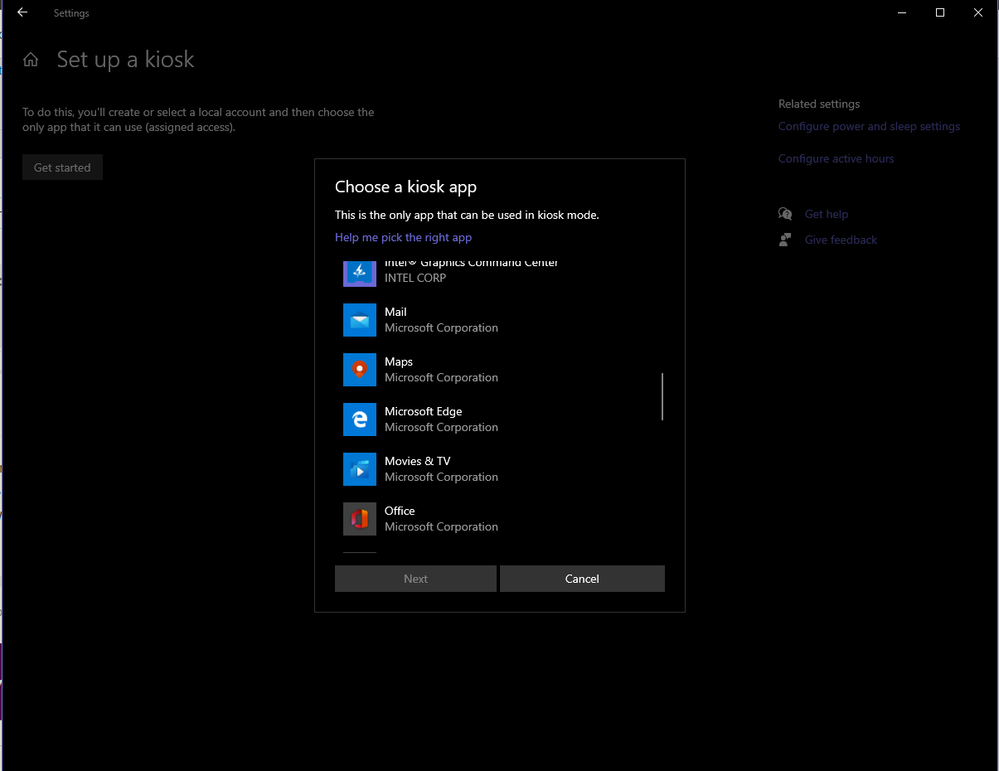Viewport: 999px width, 771px height.
Task: Minimize the Settings window
Action: [x=902, y=12]
